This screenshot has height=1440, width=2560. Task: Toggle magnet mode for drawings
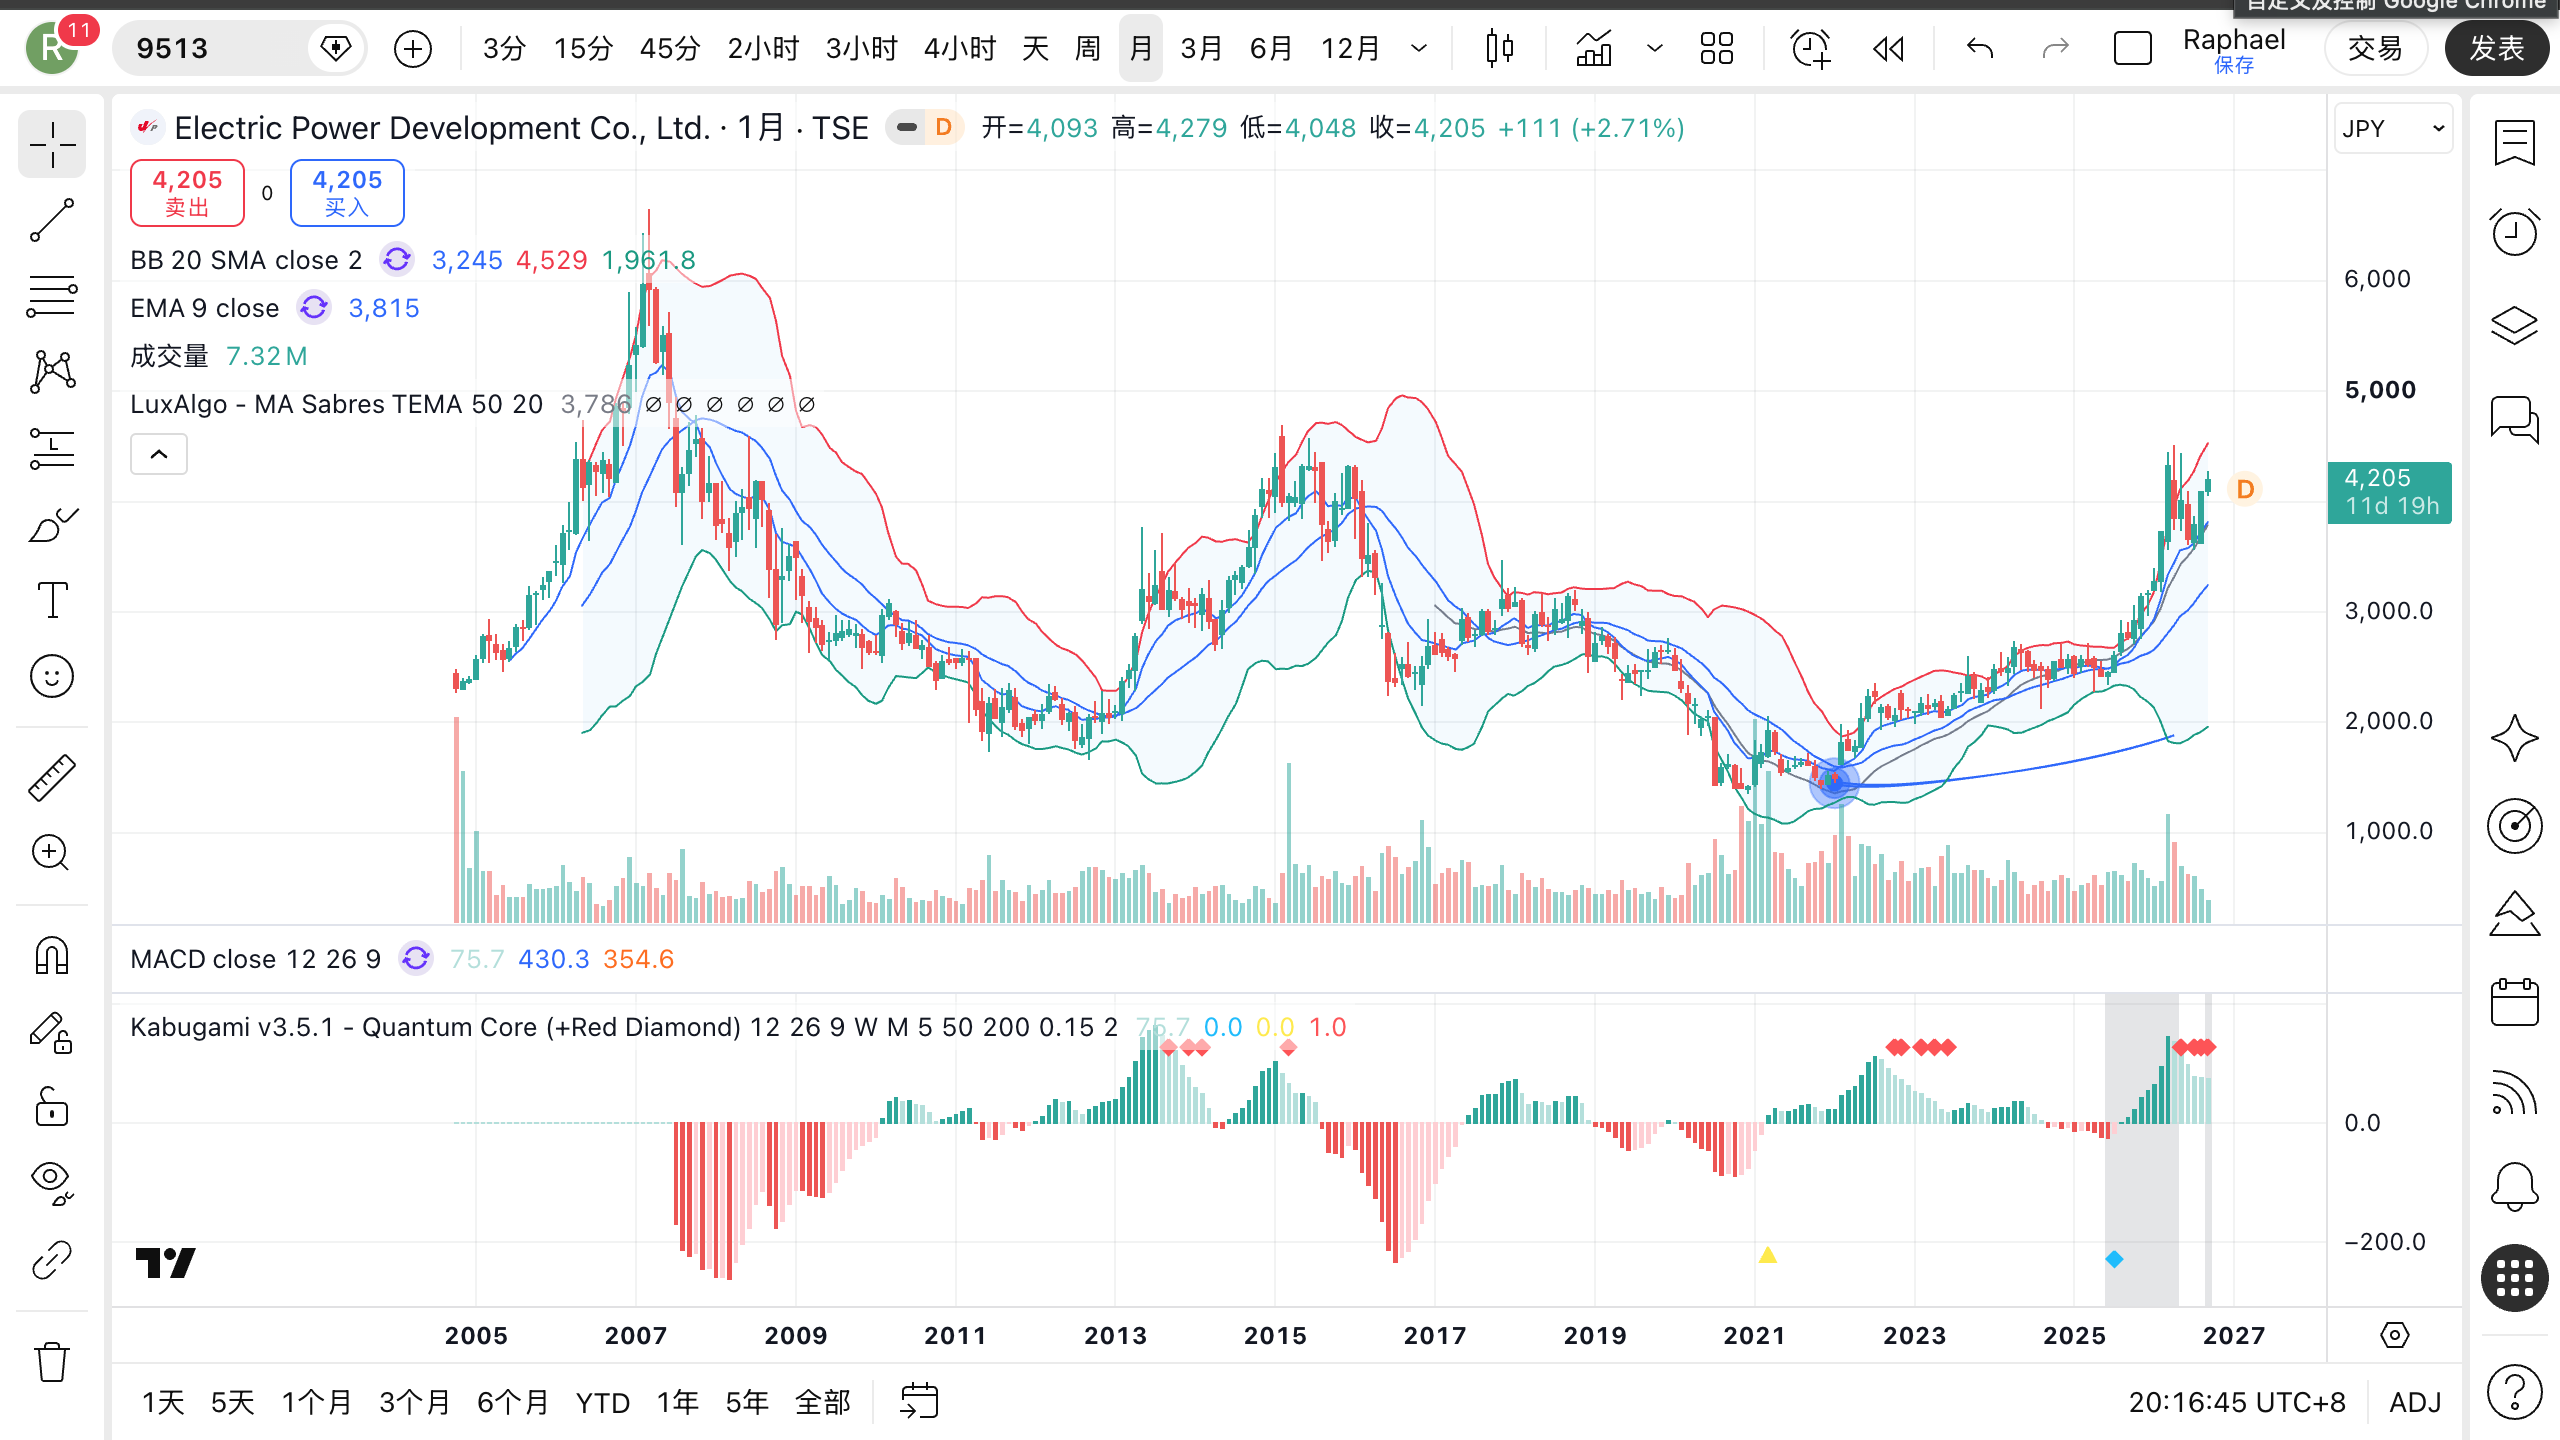pyautogui.click(x=52, y=956)
